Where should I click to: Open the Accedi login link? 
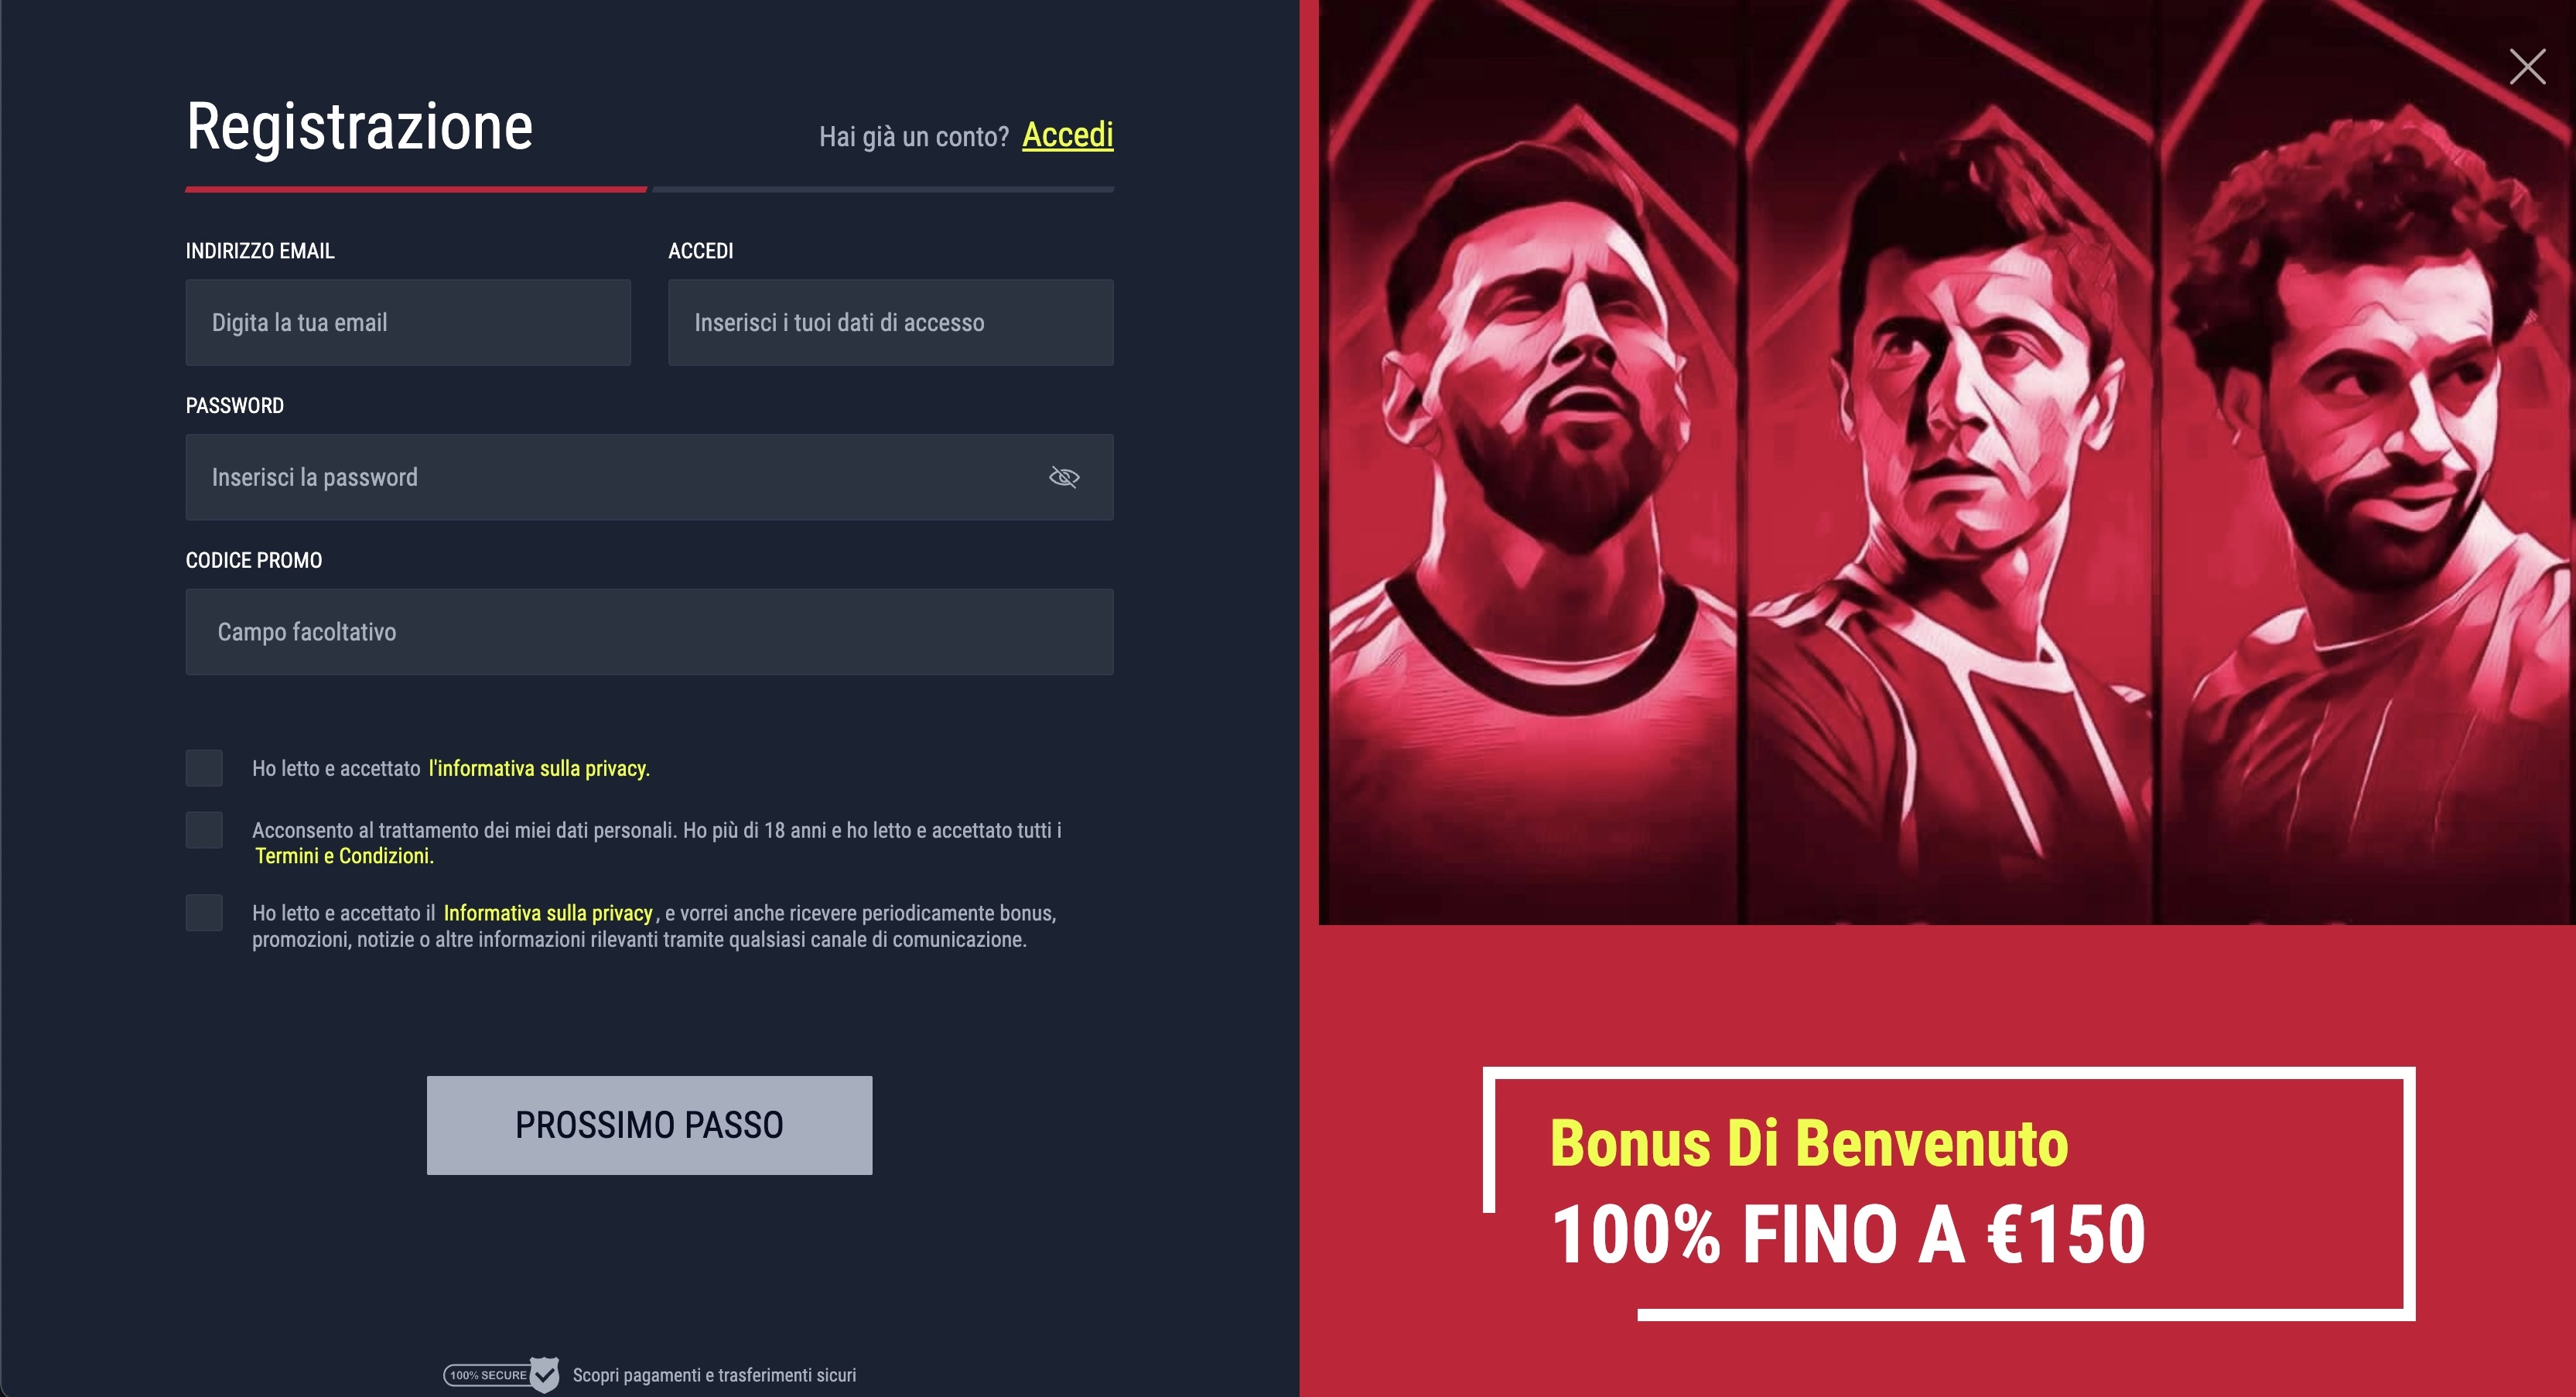click(1067, 135)
